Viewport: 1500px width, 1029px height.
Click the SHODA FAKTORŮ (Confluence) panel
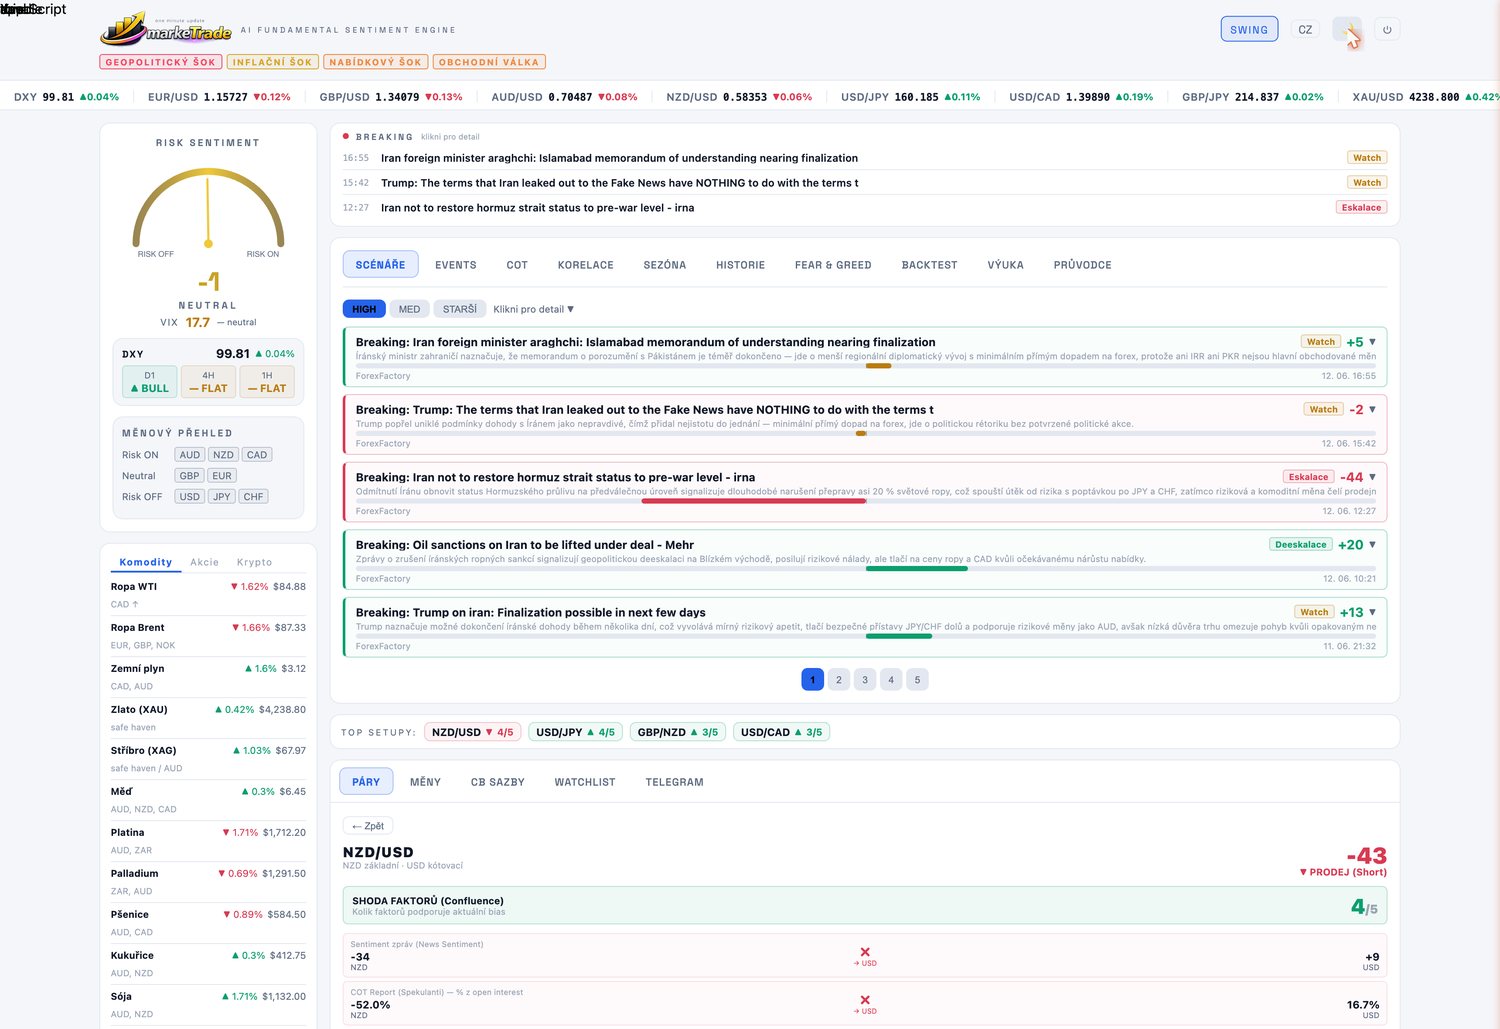pyautogui.click(x=865, y=906)
